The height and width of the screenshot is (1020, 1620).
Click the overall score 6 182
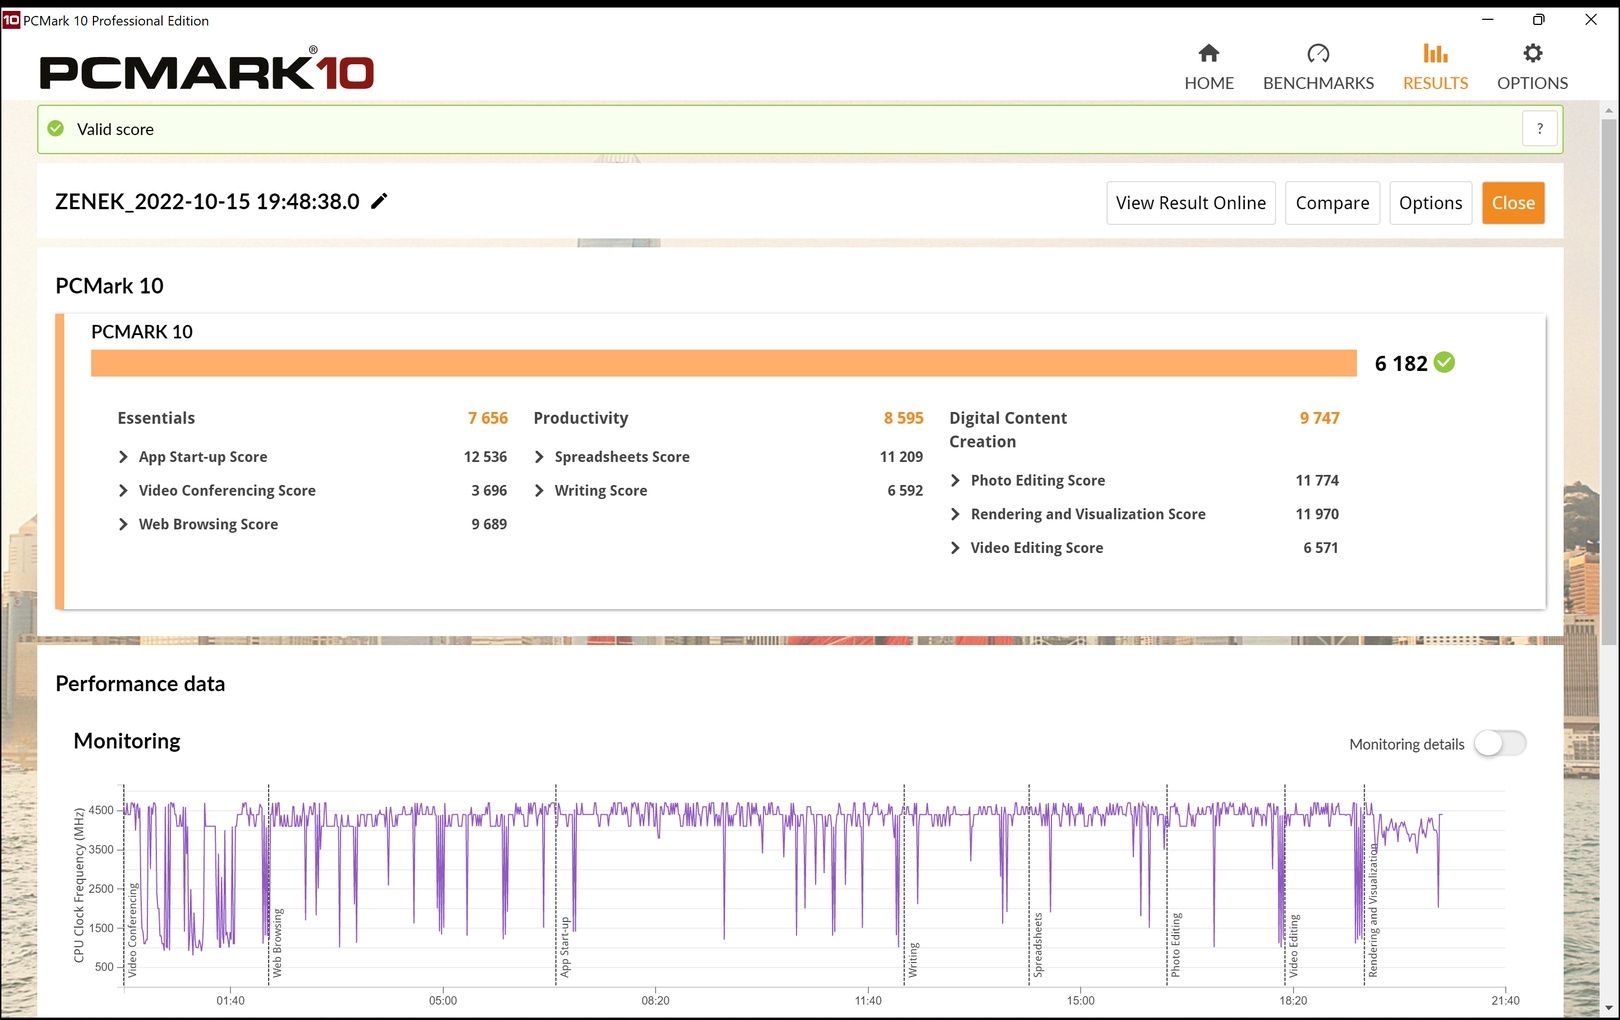click(1401, 363)
